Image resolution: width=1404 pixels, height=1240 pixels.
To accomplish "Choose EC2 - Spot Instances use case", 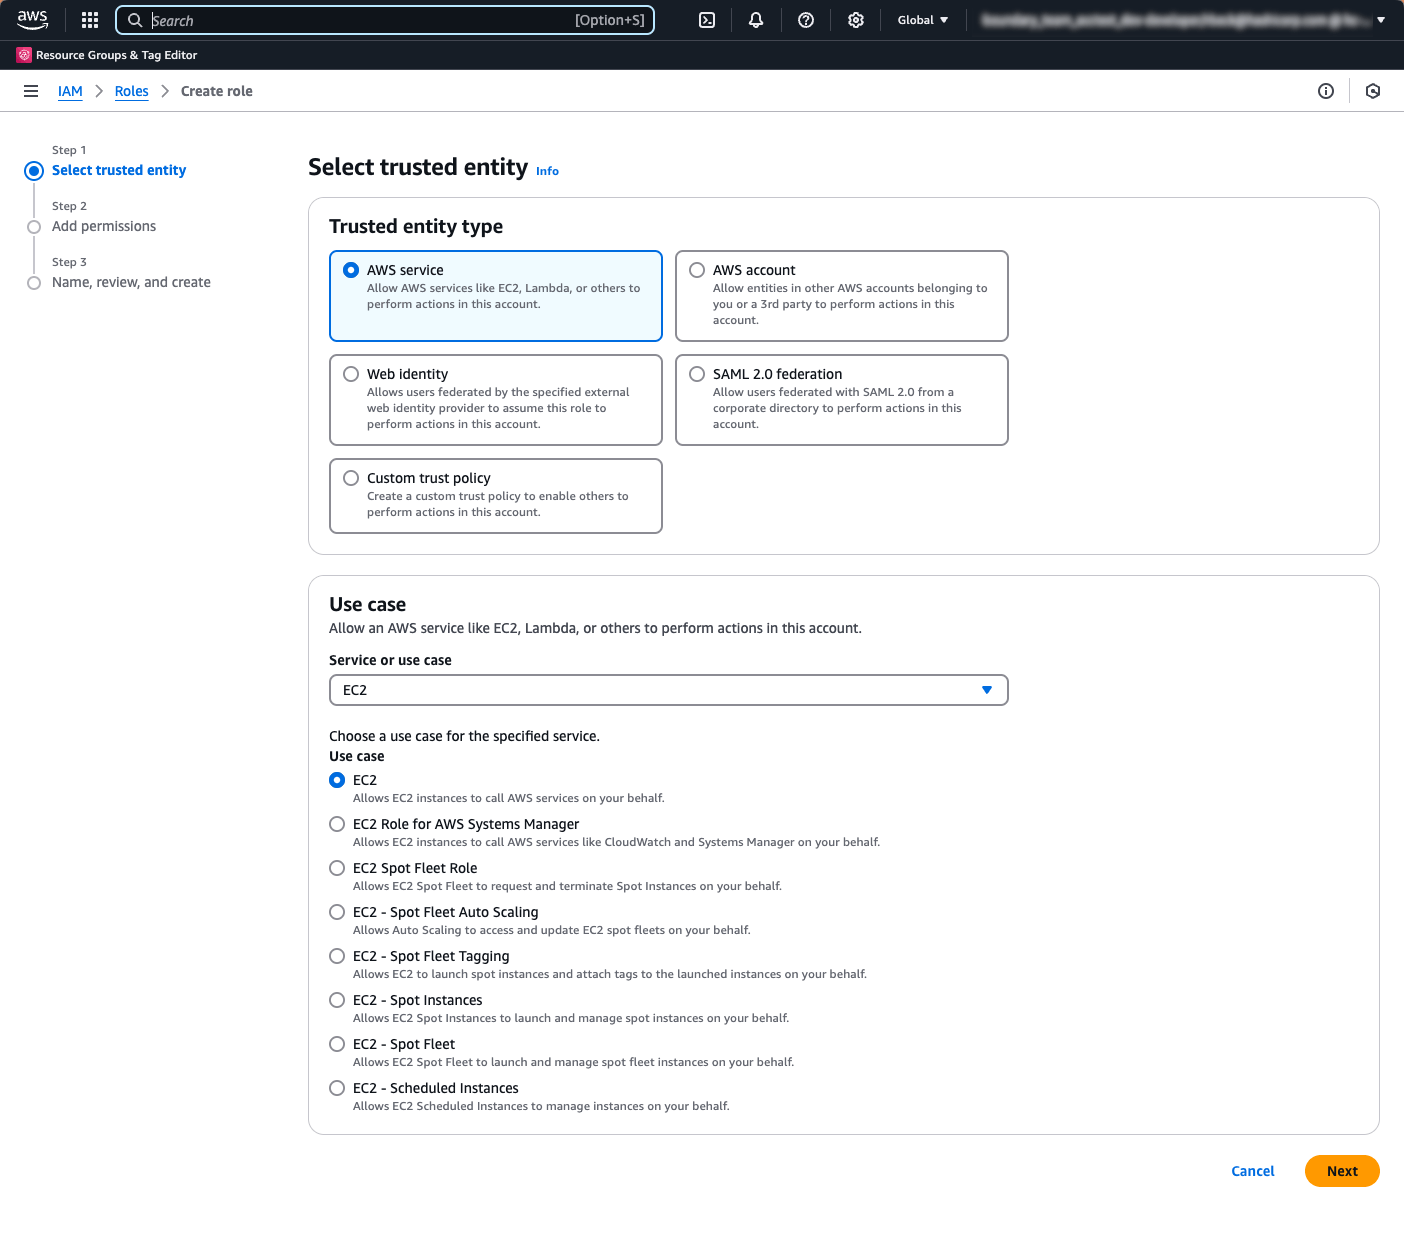I will pyautogui.click(x=337, y=1000).
